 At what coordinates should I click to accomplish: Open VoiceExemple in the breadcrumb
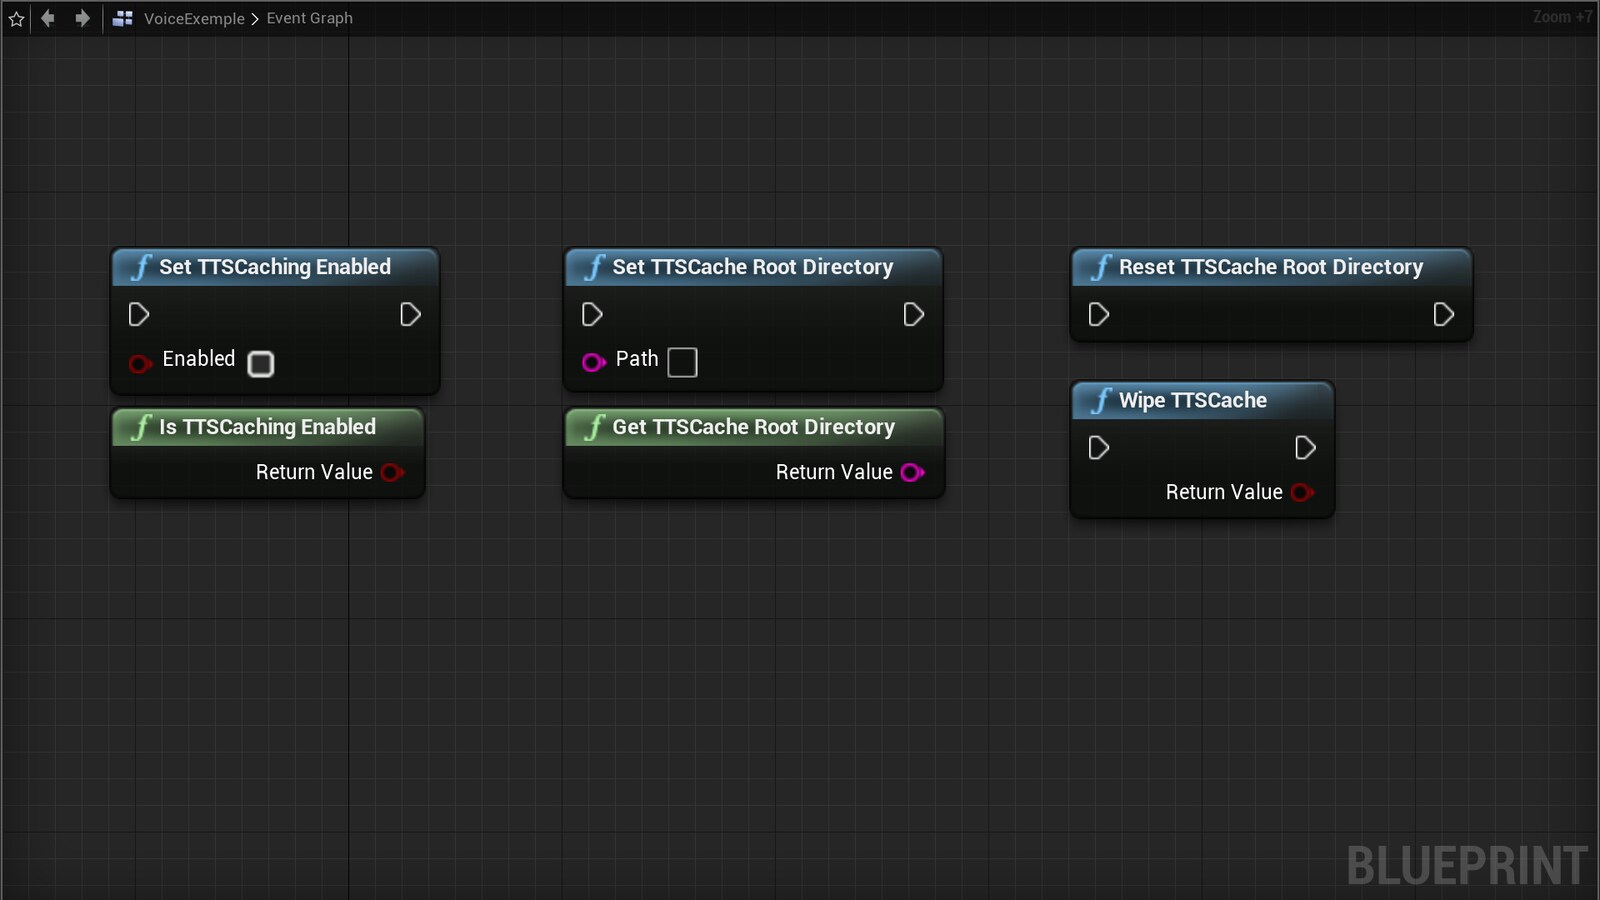click(x=194, y=18)
